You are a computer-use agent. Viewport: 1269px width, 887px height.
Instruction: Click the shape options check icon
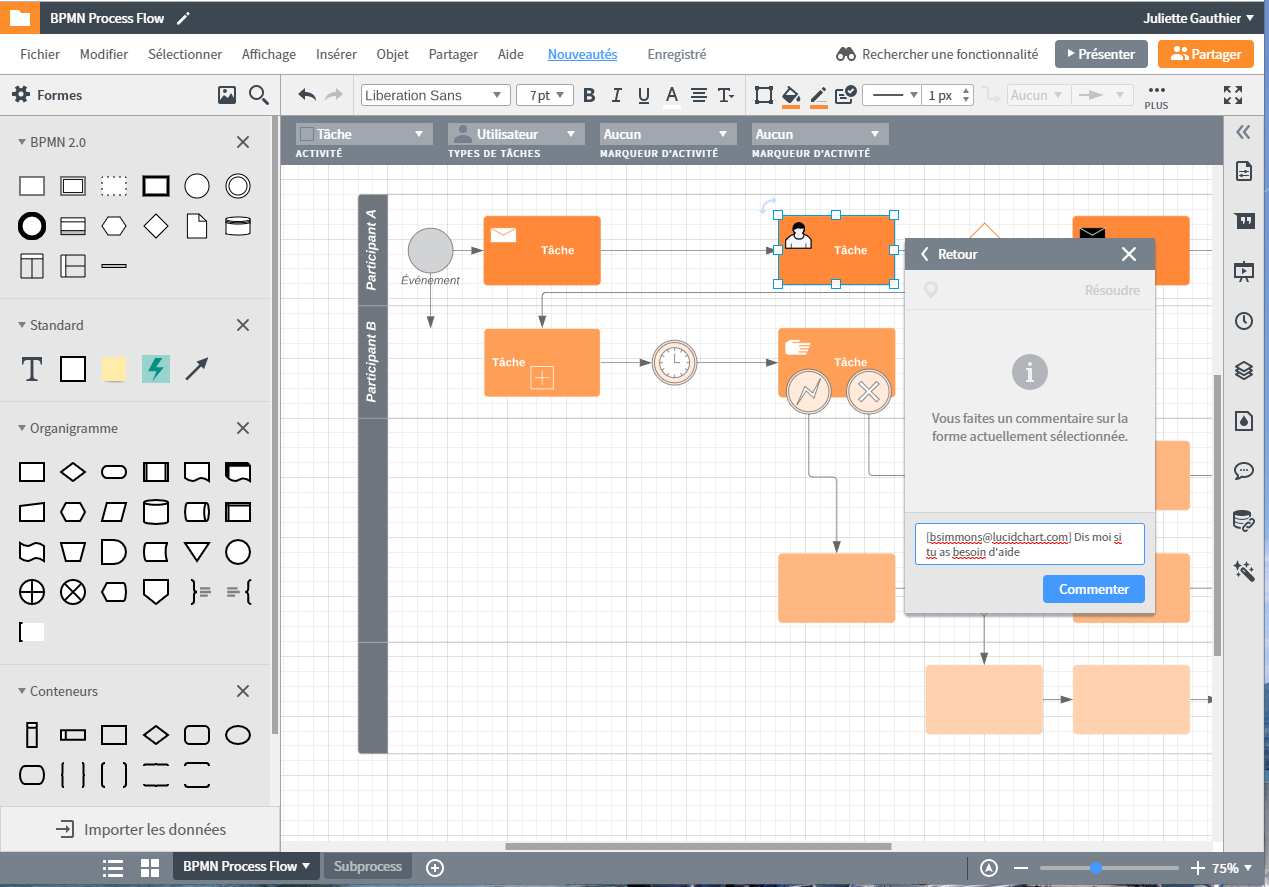[x=845, y=95]
